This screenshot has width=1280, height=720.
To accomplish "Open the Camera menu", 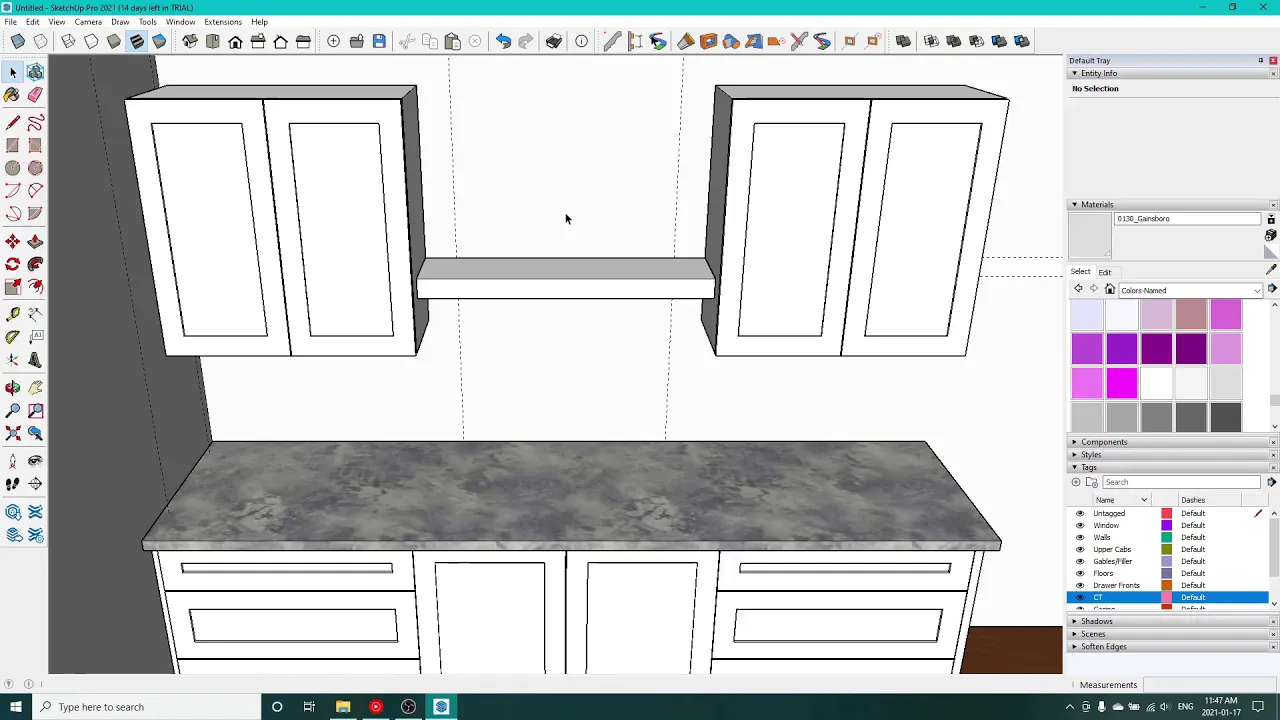I will pos(88,22).
